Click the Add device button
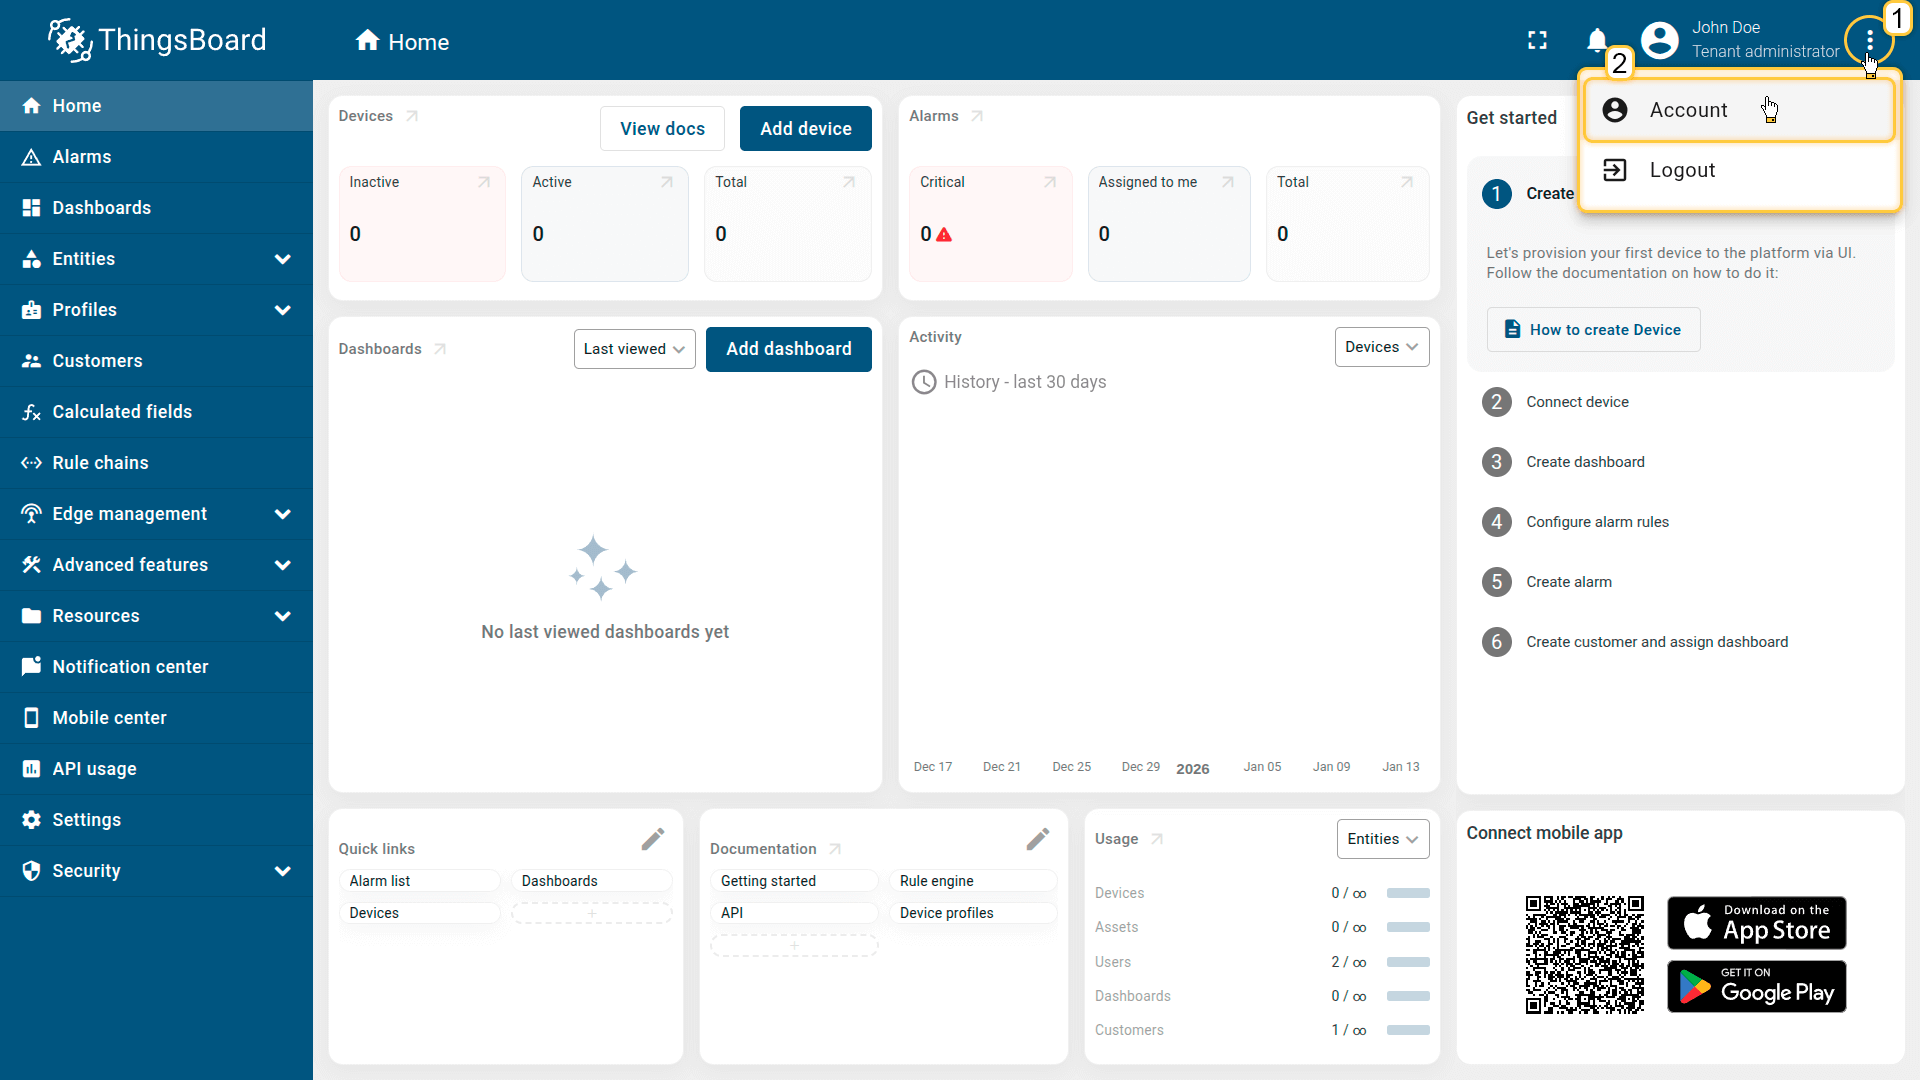This screenshot has width=1920, height=1080. [x=805, y=129]
